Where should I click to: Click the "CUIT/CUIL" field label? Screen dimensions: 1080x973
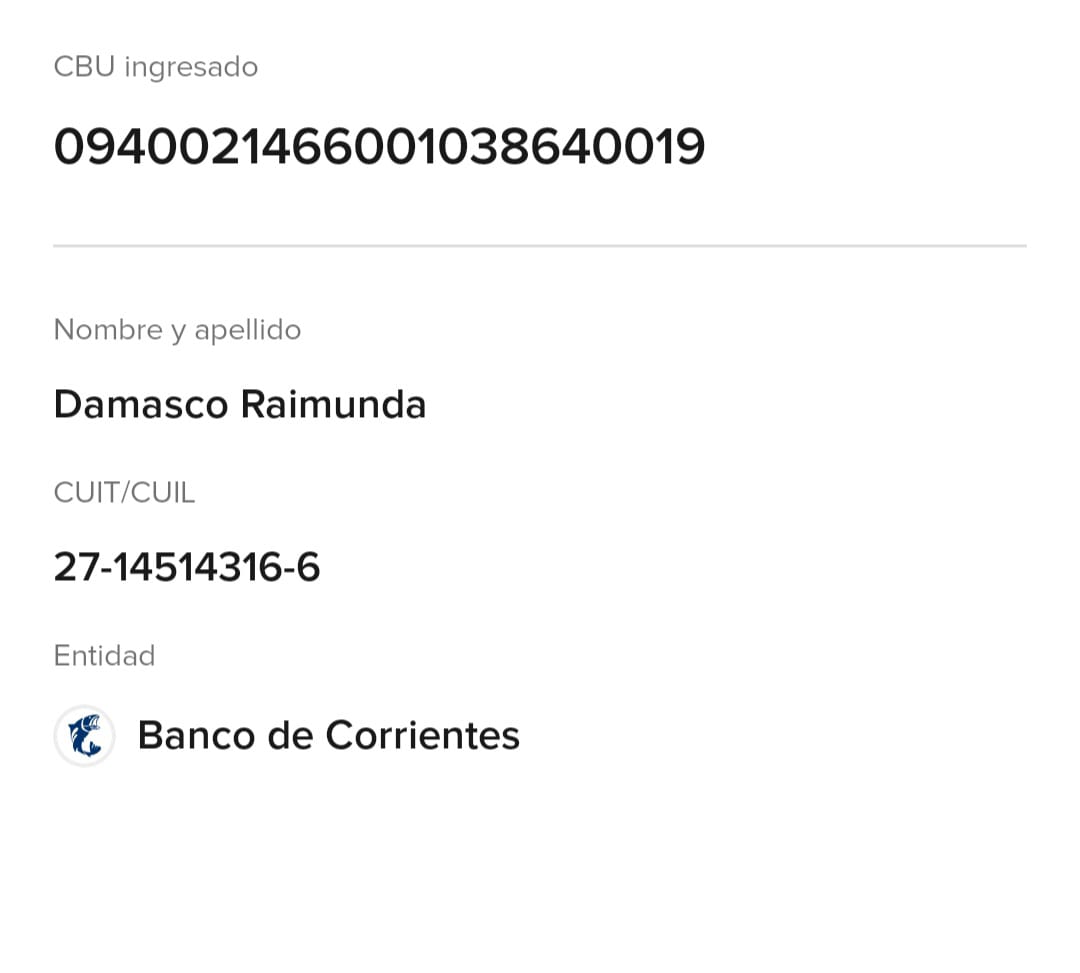point(124,492)
